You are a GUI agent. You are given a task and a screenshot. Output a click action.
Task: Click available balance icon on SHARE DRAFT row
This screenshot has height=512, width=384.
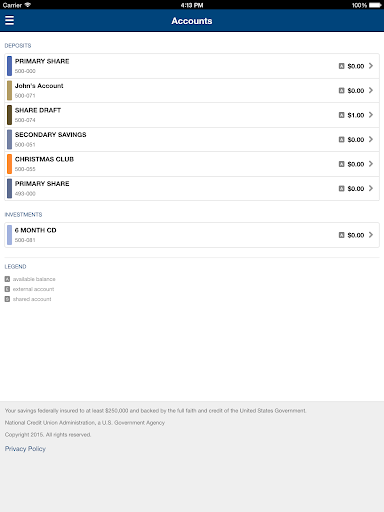341,115
